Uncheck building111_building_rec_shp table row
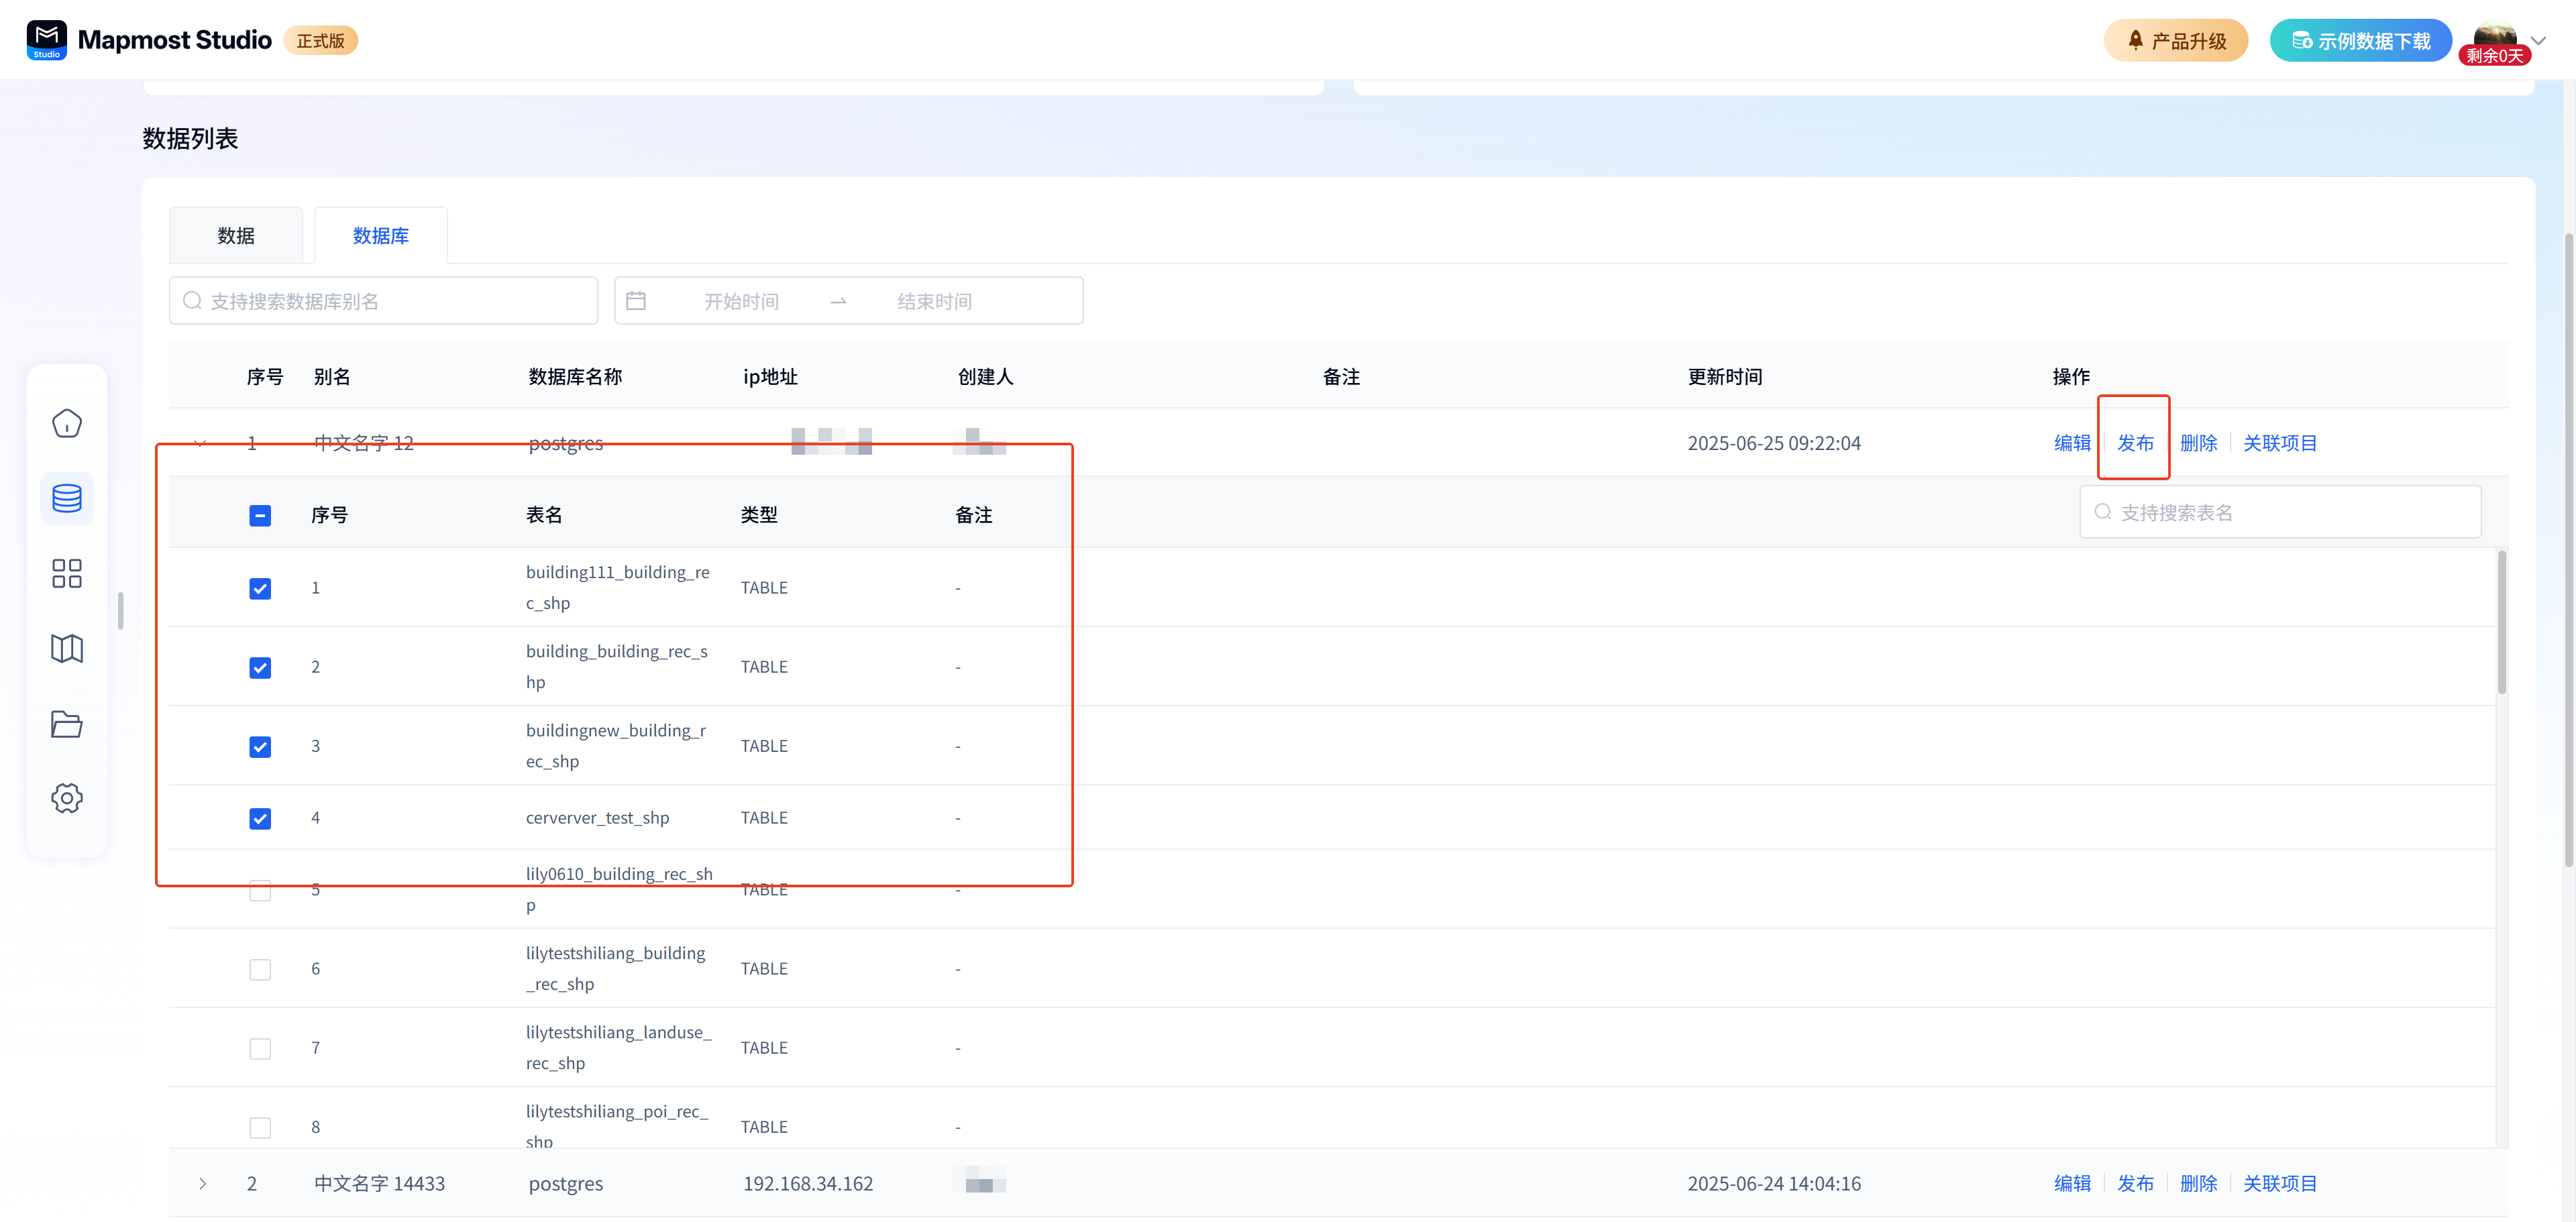This screenshot has height=1222, width=2576. 260,588
